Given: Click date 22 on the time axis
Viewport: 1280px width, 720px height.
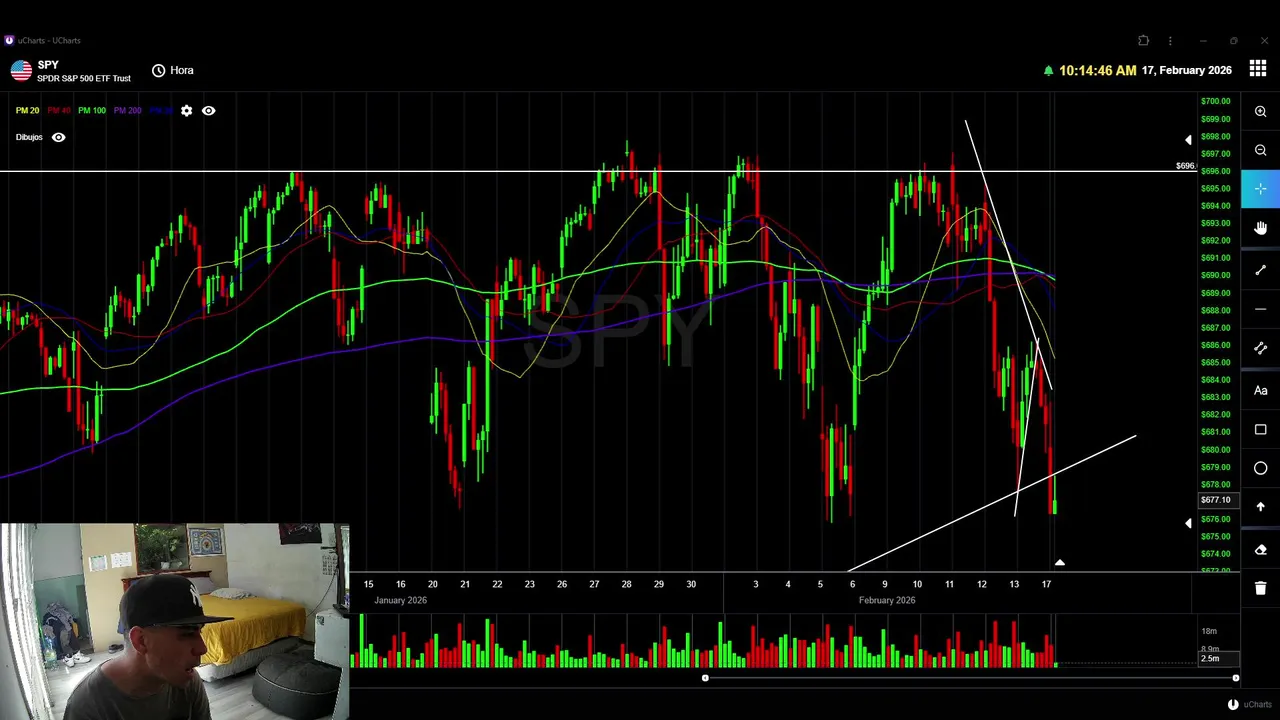Looking at the screenshot, I should (497, 584).
